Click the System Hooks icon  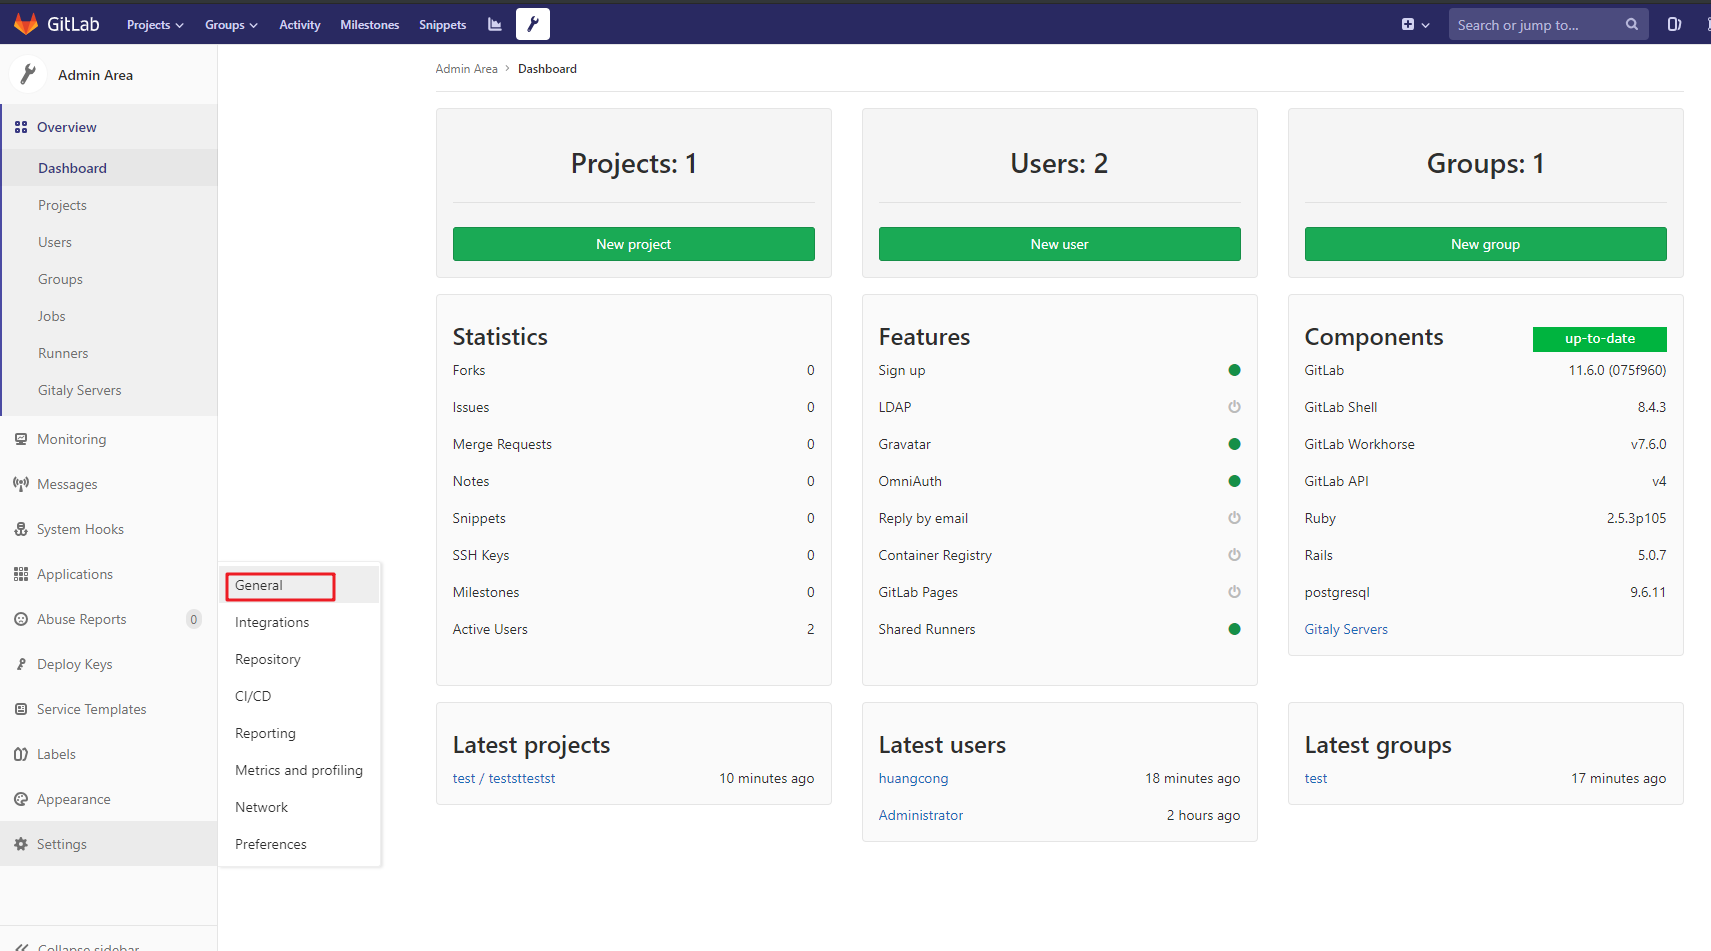click(x=21, y=529)
